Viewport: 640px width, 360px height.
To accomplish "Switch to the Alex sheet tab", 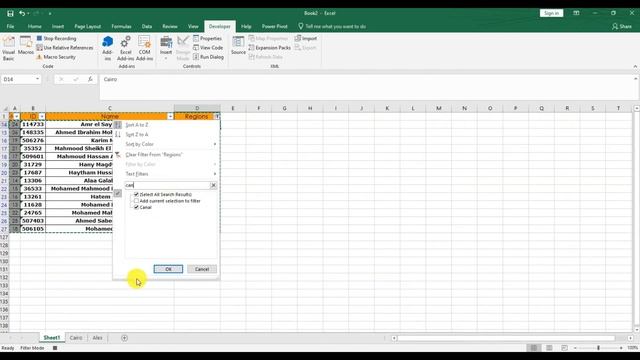I will (x=97, y=338).
